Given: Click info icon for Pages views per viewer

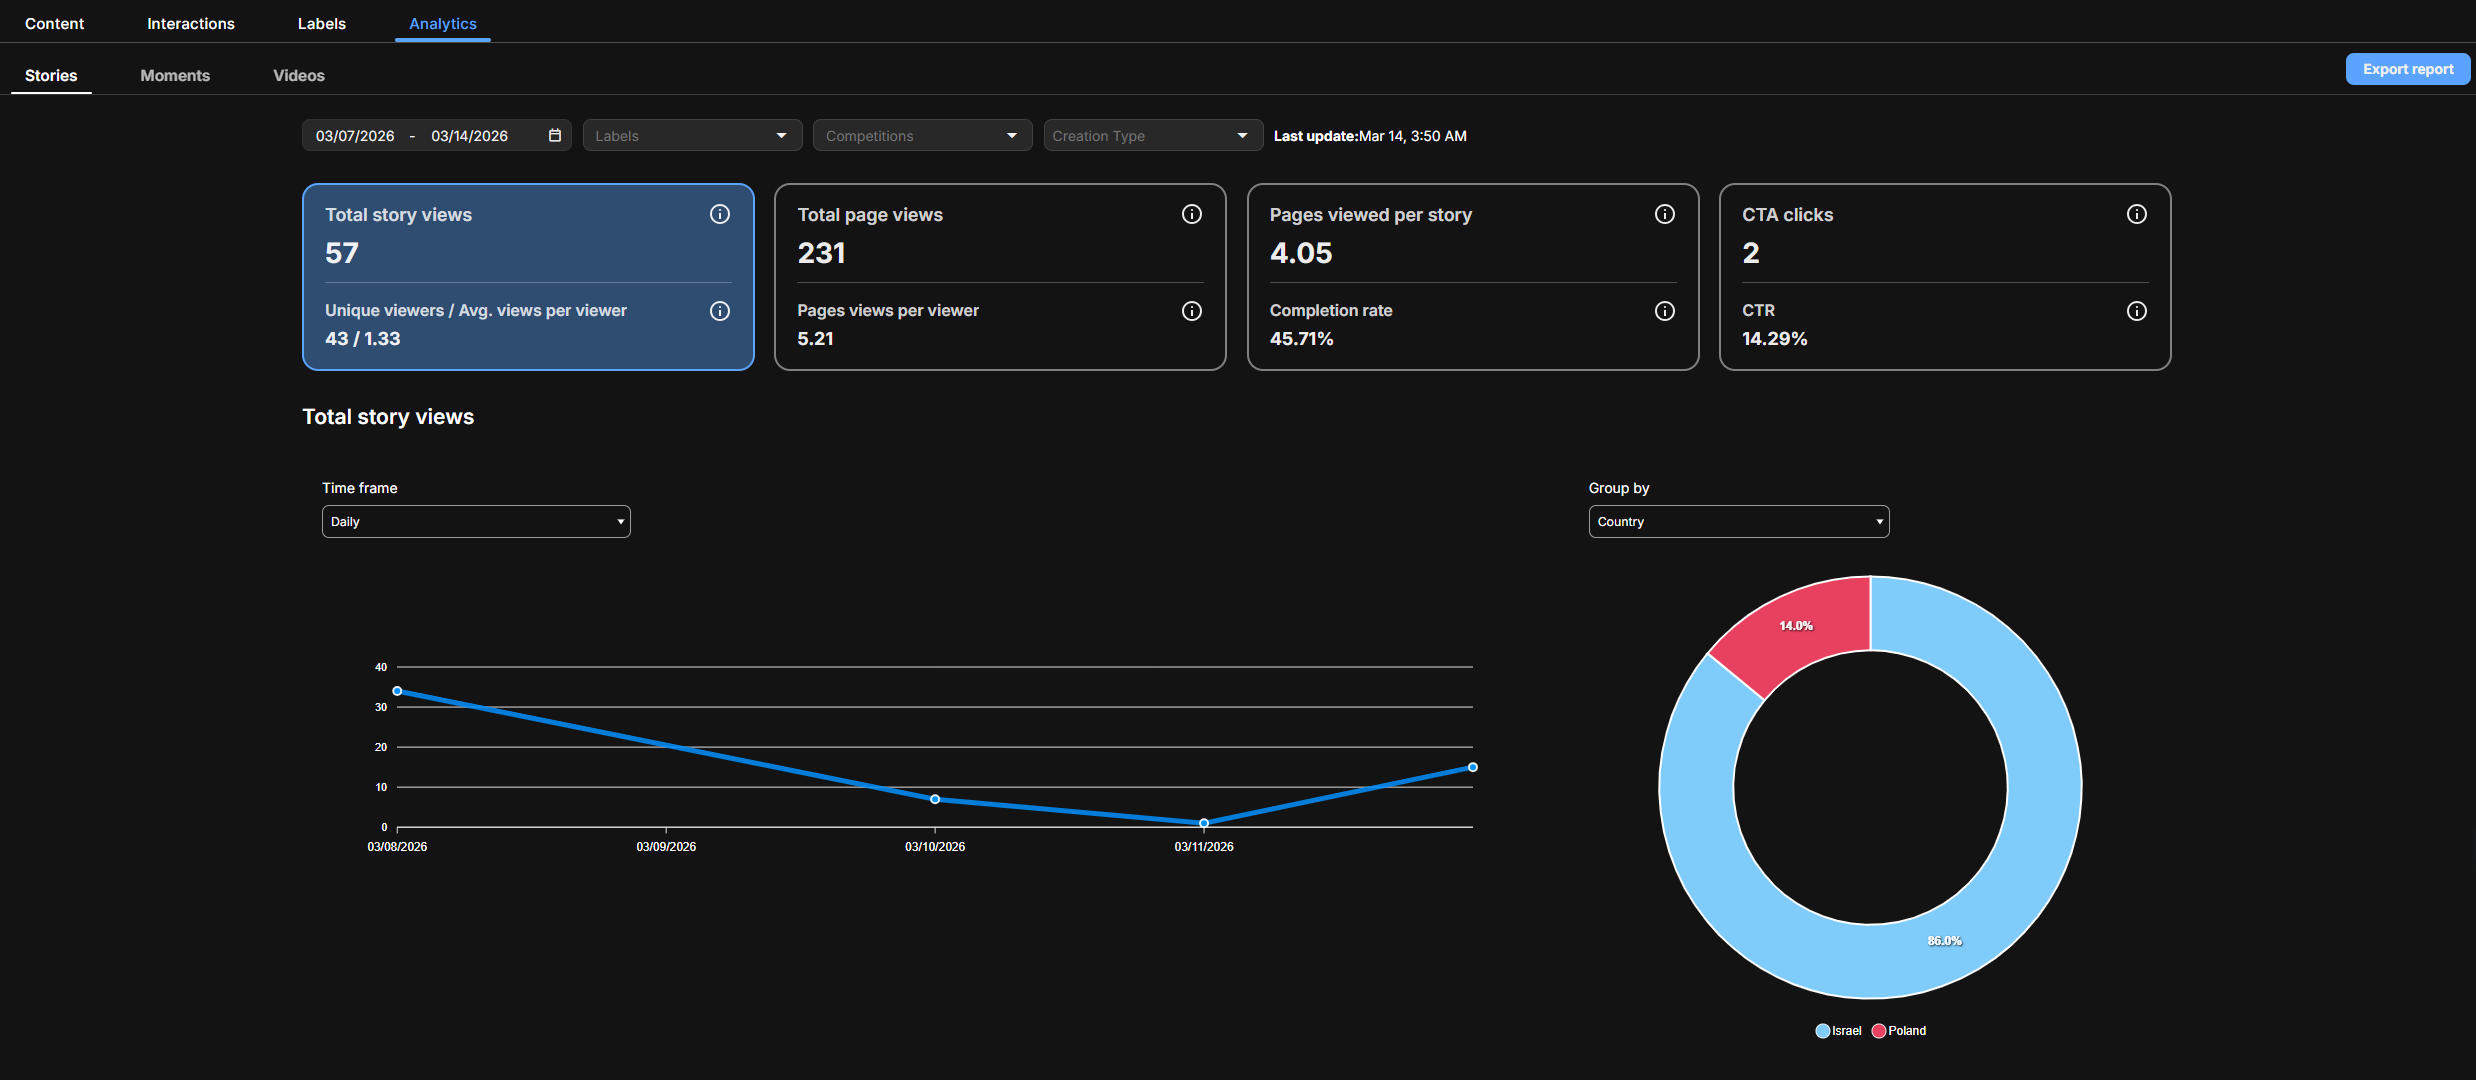Looking at the screenshot, I should click(1192, 311).
